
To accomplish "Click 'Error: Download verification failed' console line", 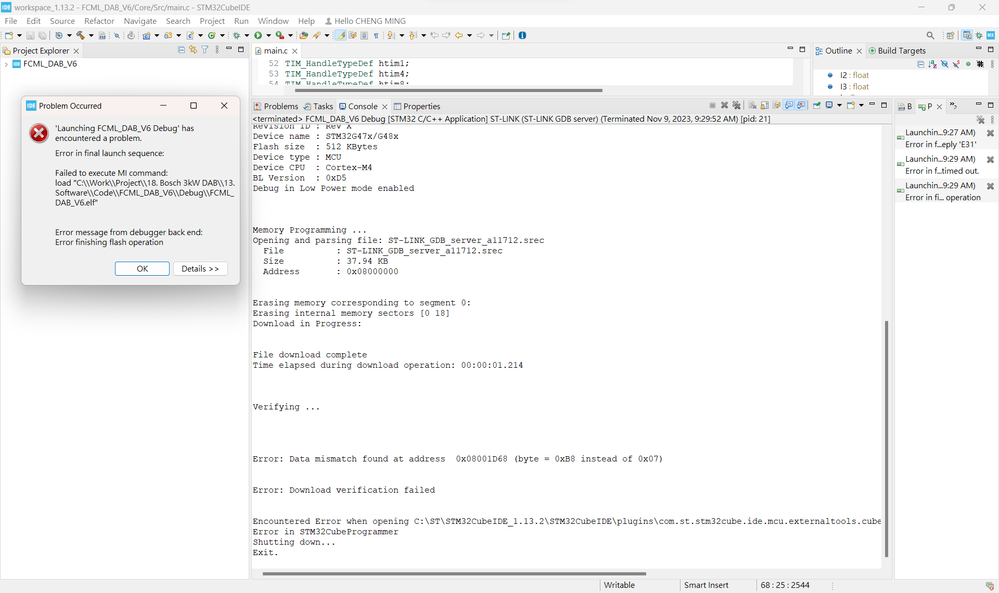I will point(343,490).
